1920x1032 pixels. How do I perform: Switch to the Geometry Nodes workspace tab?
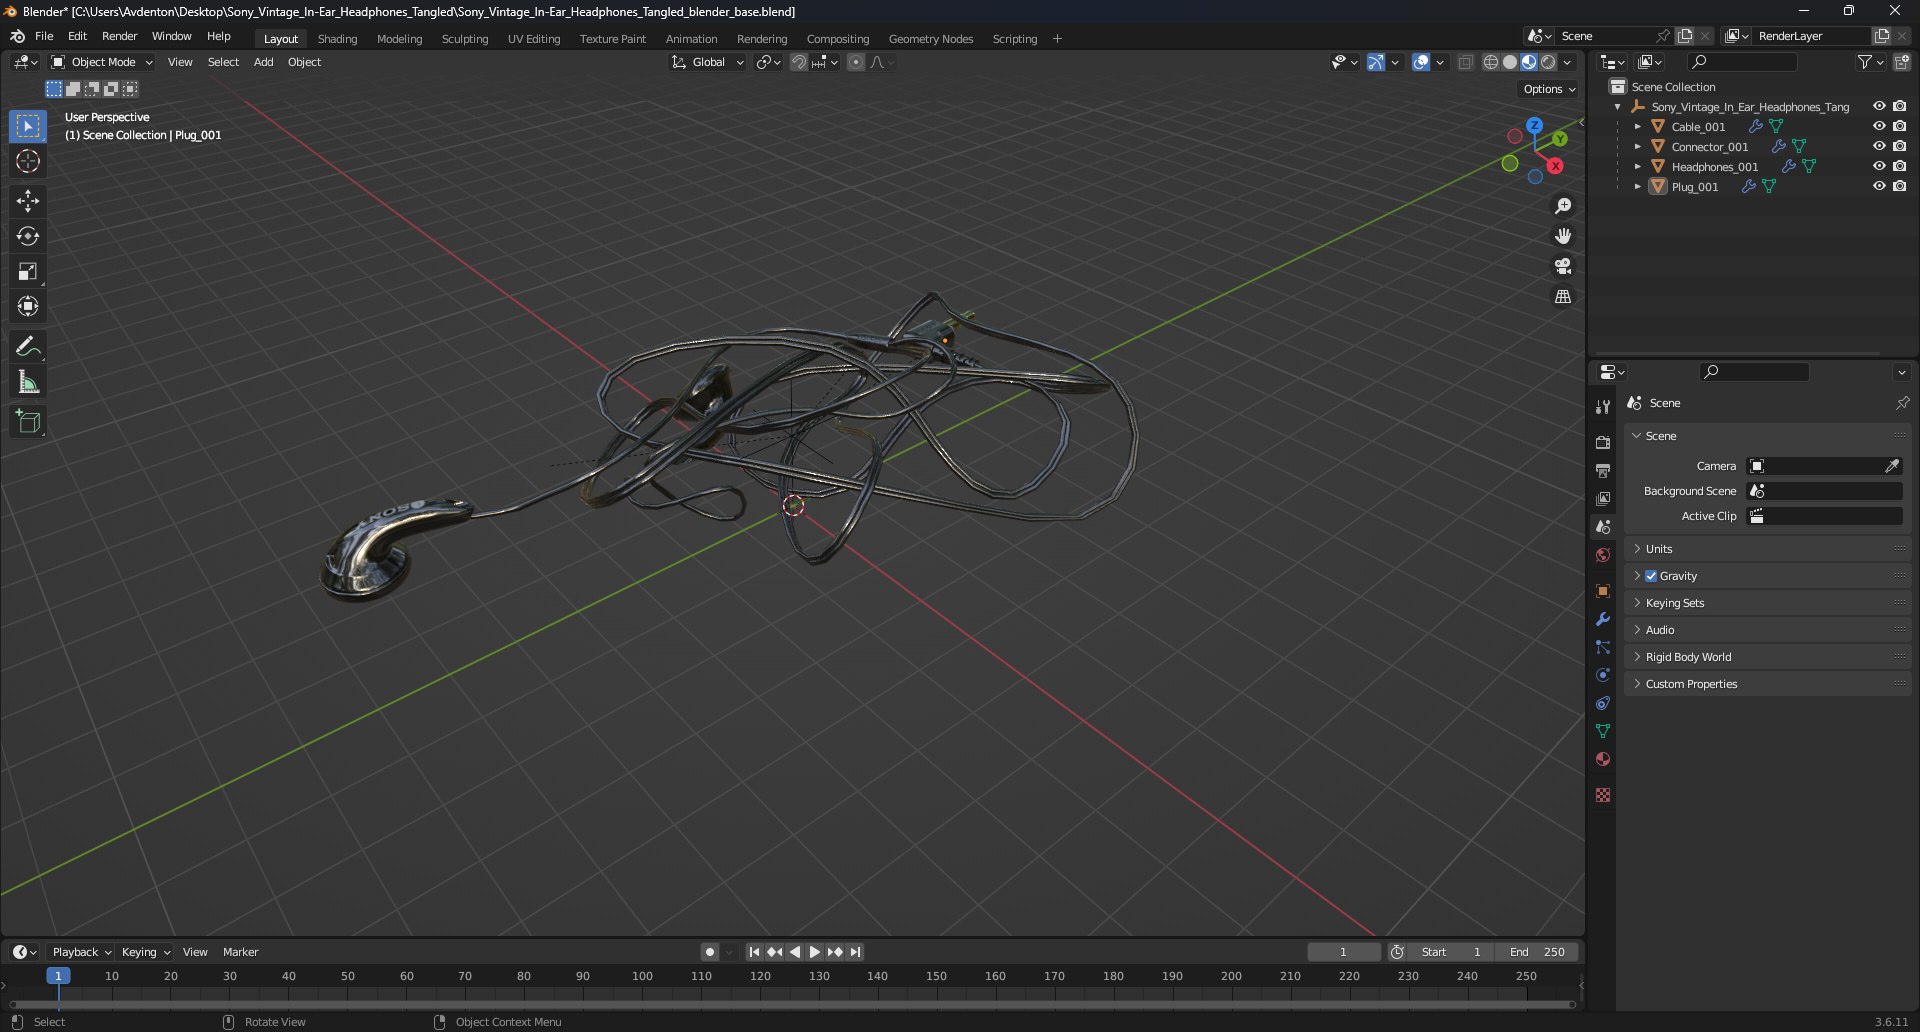(931, 39)
